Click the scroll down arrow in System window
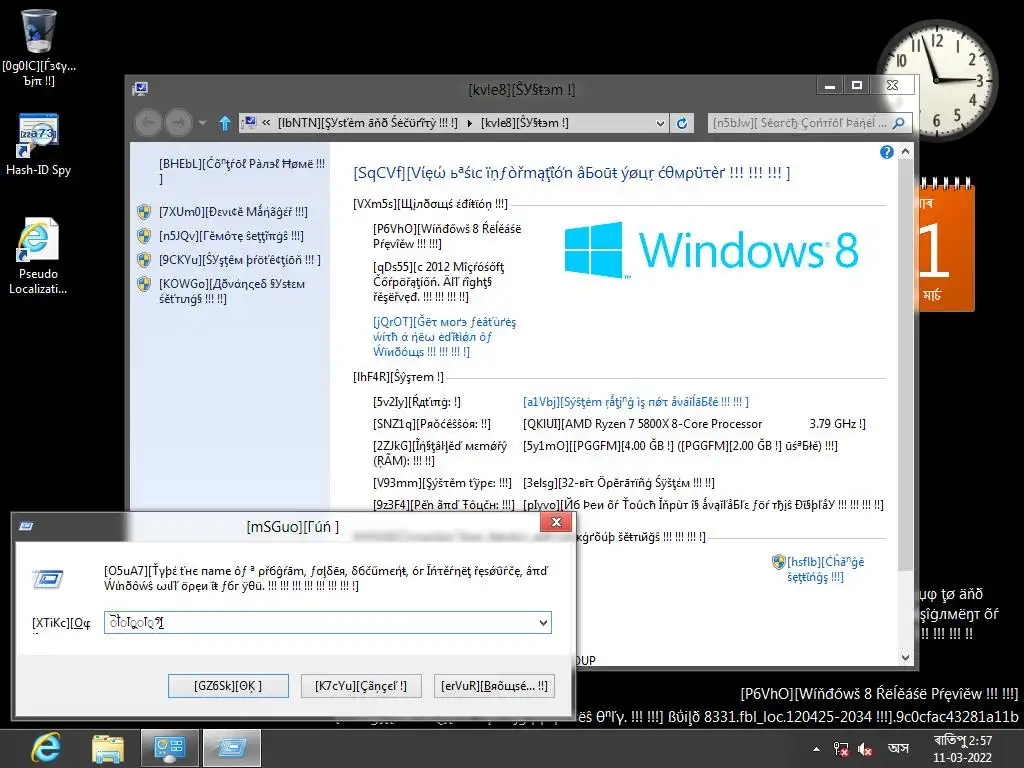1024x768 pixels. point(905,658)
